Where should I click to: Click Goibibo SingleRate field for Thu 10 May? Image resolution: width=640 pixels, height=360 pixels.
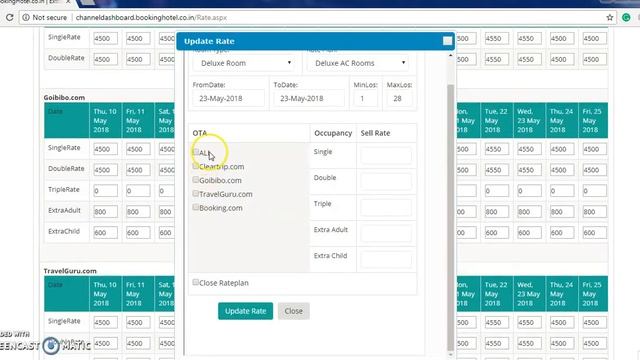(x=105, y=149)
